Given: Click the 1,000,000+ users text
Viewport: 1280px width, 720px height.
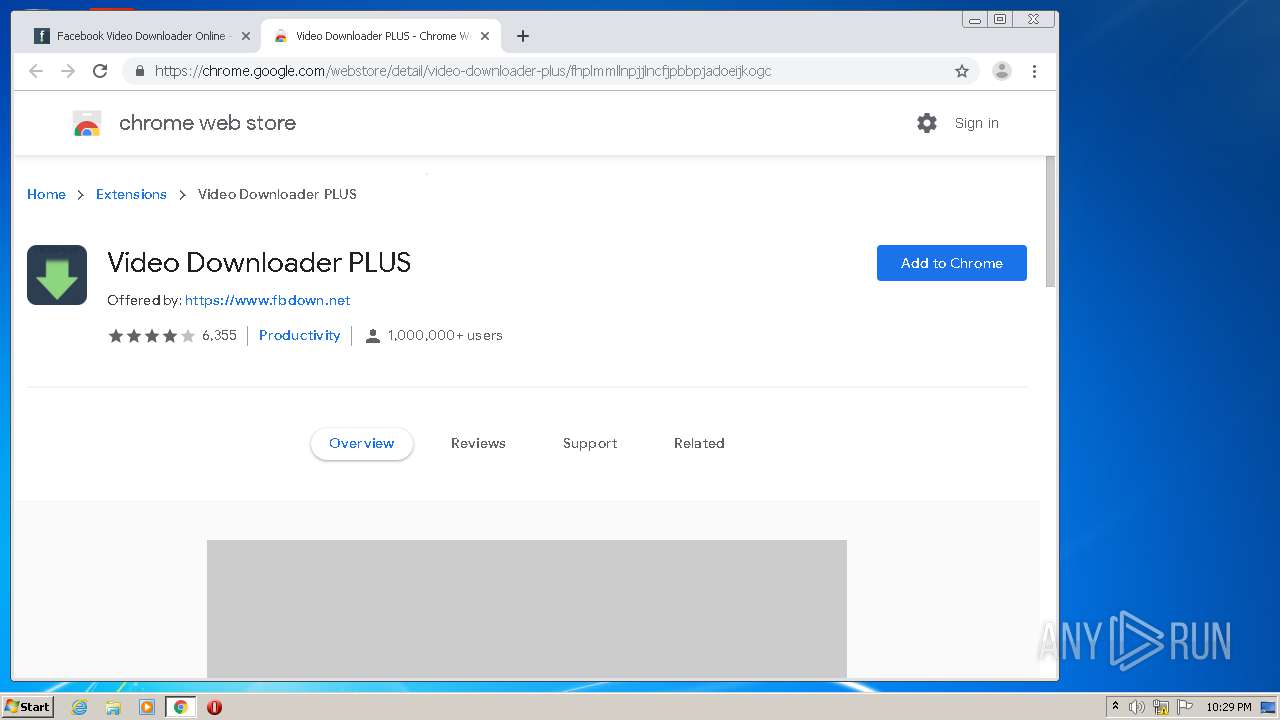Looking at the screenshot, I should click(x=445, y=336).
